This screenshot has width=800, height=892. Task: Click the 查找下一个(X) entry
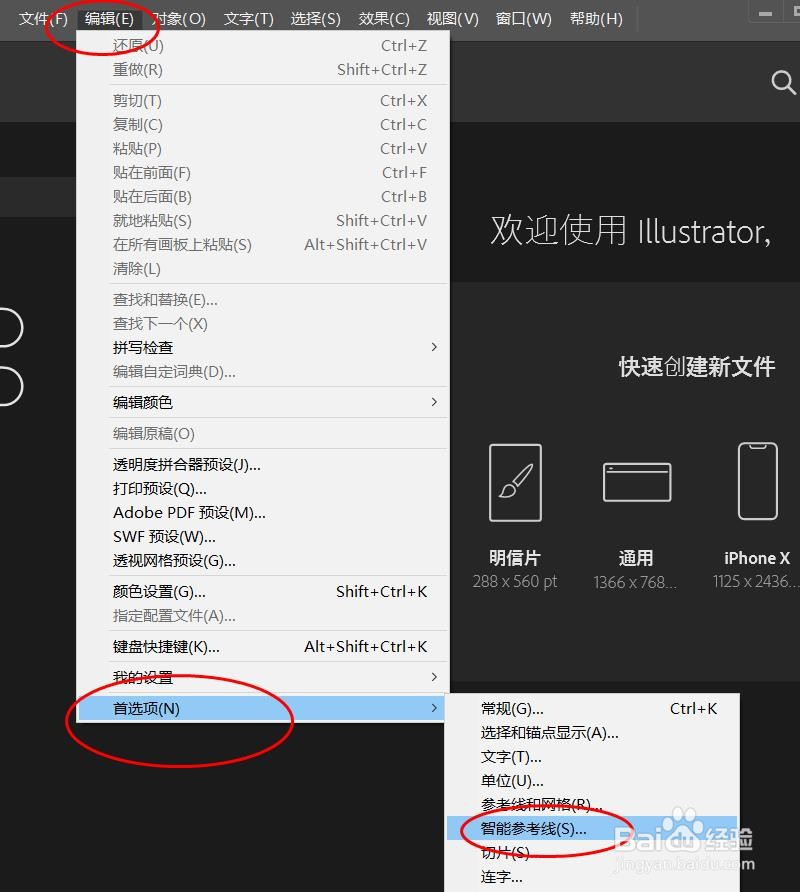(x=263, y=323)
